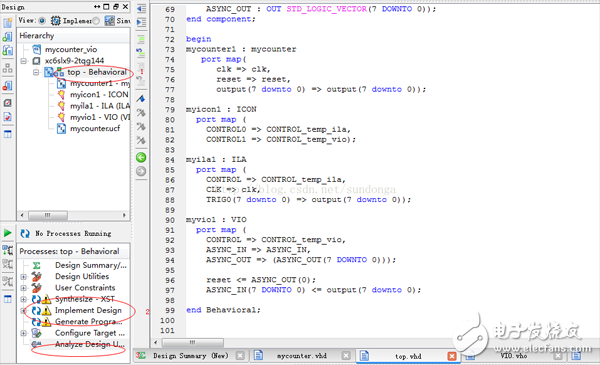
Task: Click the Implement Design process
Action: pyautogui.click(x=88, y=310)
